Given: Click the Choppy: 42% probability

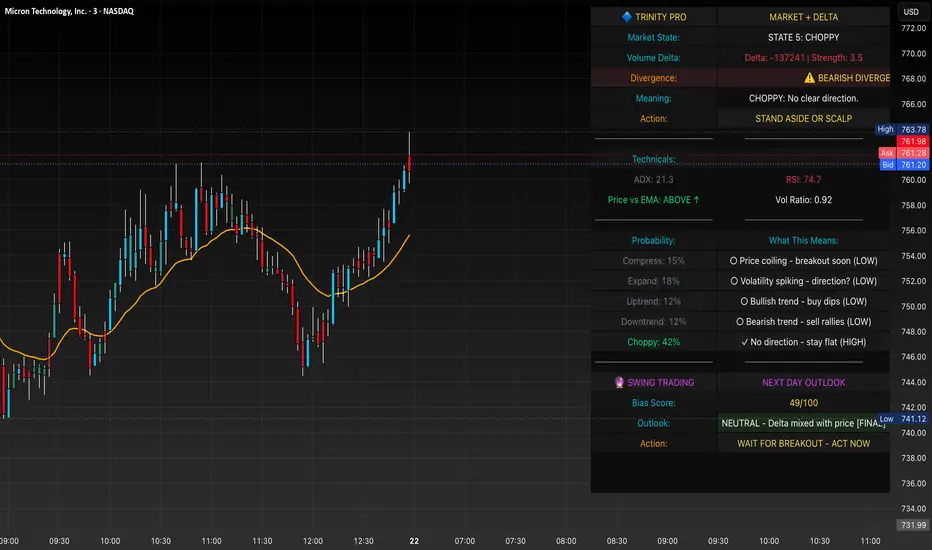Looking at the screenshot, I should (x=653, y=342).
